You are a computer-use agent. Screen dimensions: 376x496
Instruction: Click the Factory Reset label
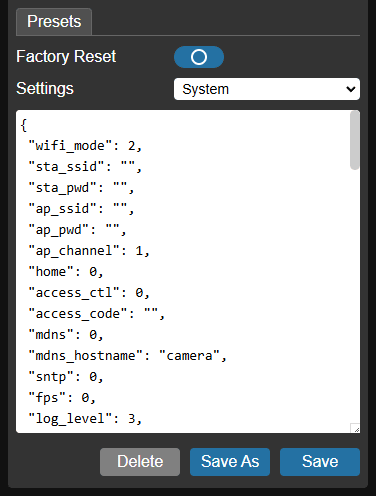(x=66, y=56)
